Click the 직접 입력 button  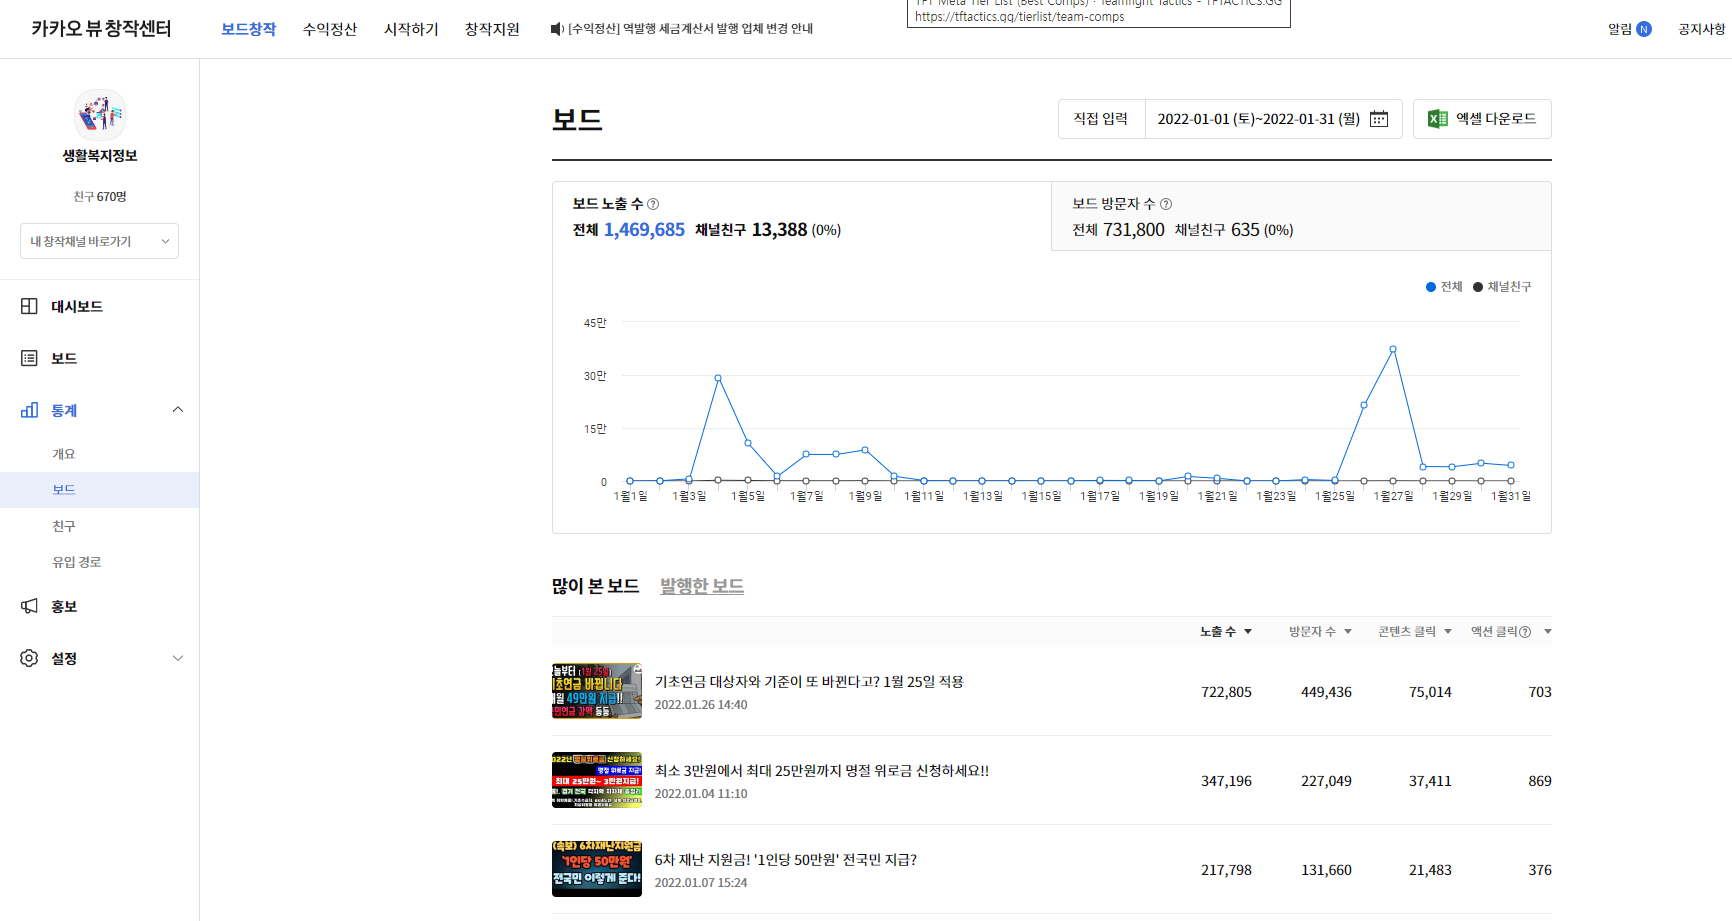click(1101, 119)
